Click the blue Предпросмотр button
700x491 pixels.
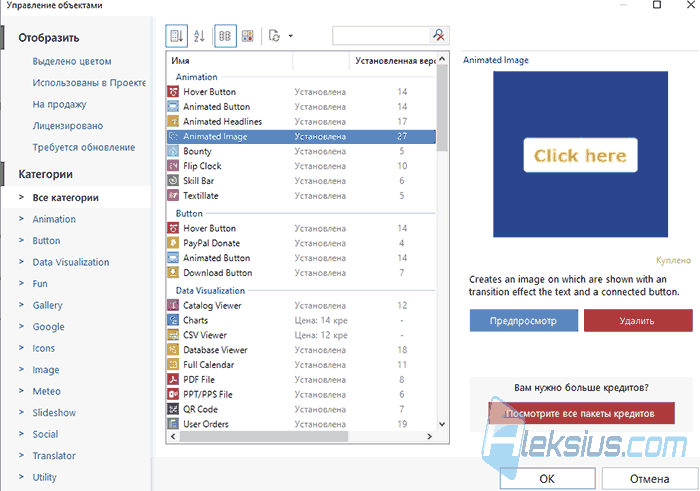524,320
